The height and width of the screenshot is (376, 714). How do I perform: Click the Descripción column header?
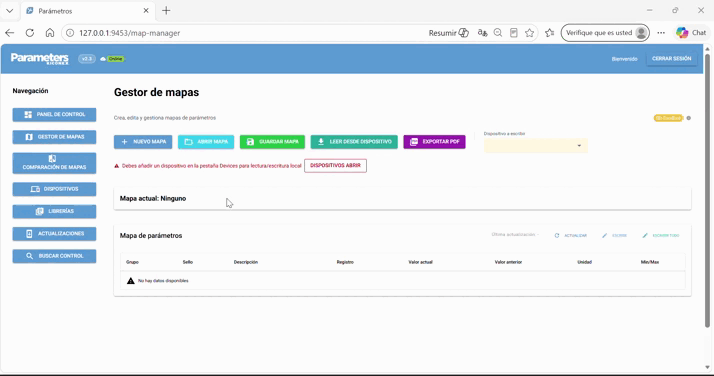click(245, 262)
